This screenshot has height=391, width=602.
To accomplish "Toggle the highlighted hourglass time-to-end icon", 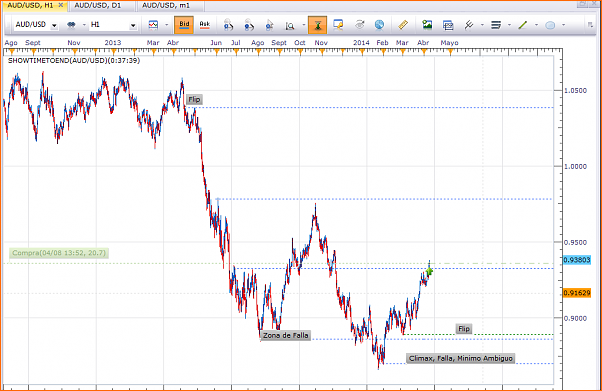I will click(x=318, y=25).
